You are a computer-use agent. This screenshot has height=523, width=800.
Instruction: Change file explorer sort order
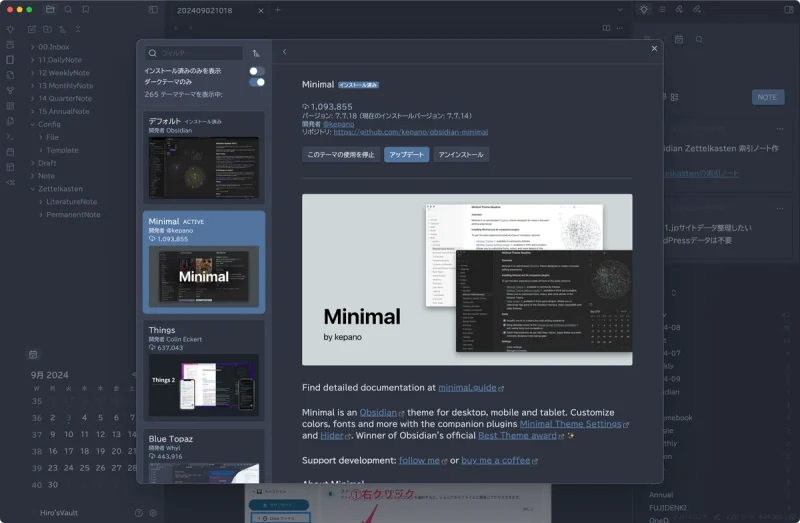point(63,29)
